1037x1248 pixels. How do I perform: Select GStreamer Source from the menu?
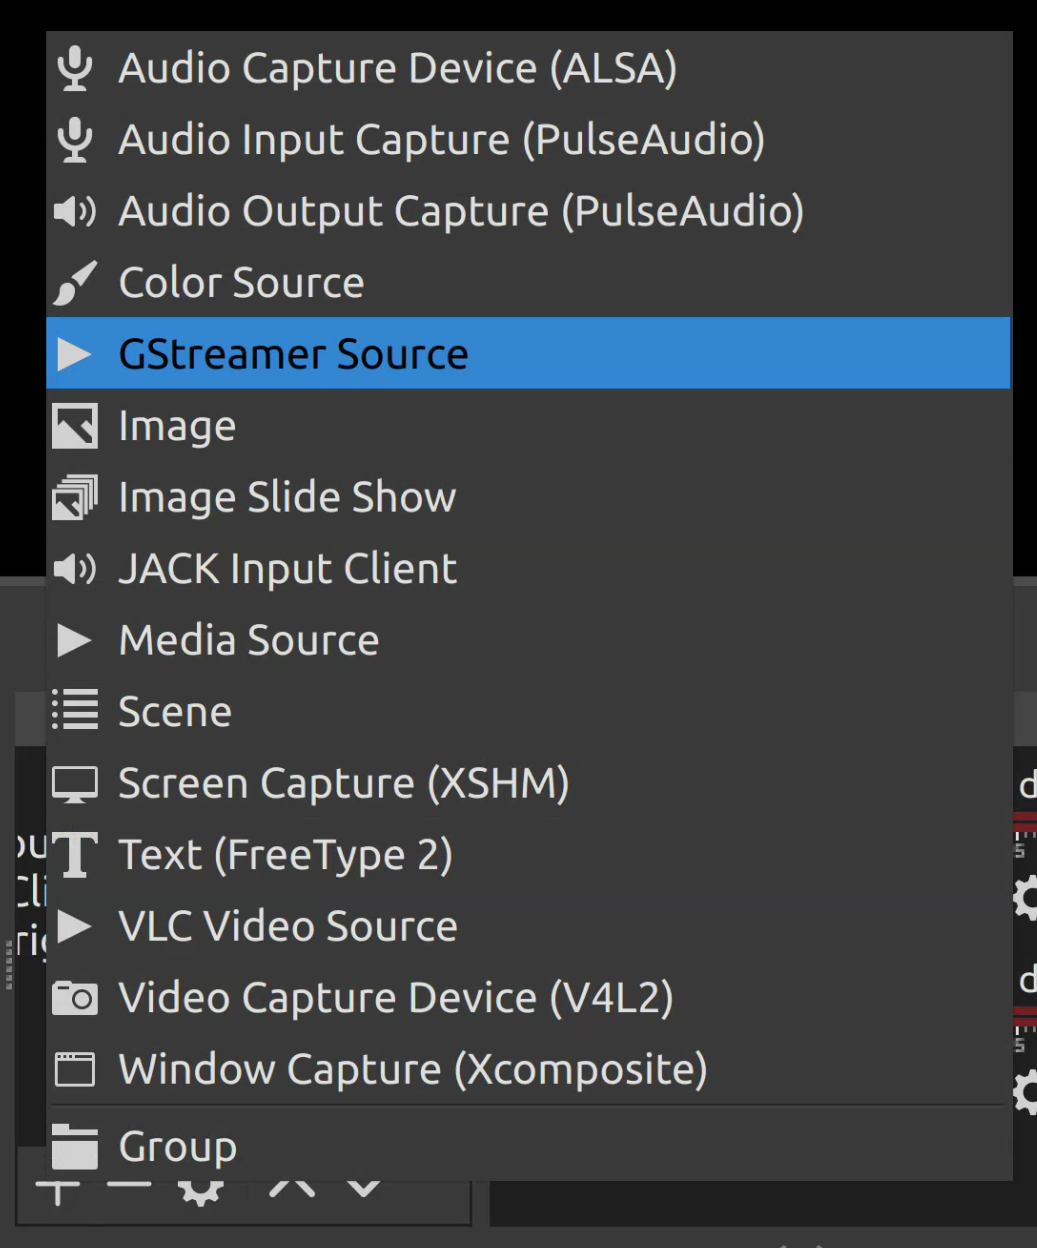point(293,353)
